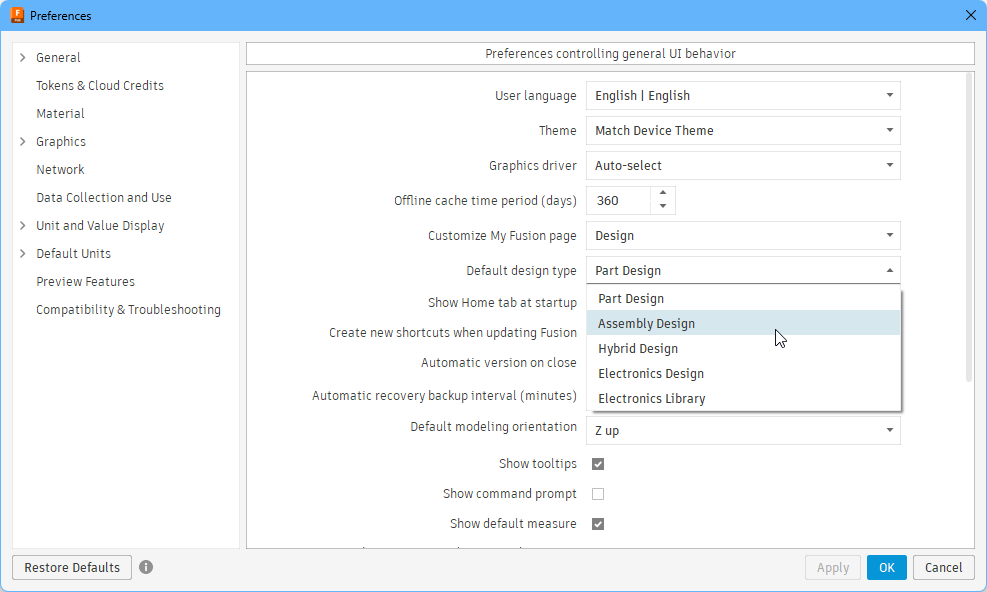The width and height of the screenshot is (987, 592).
Task: Expand the General tree section
Action: click(x=23, y=58)
